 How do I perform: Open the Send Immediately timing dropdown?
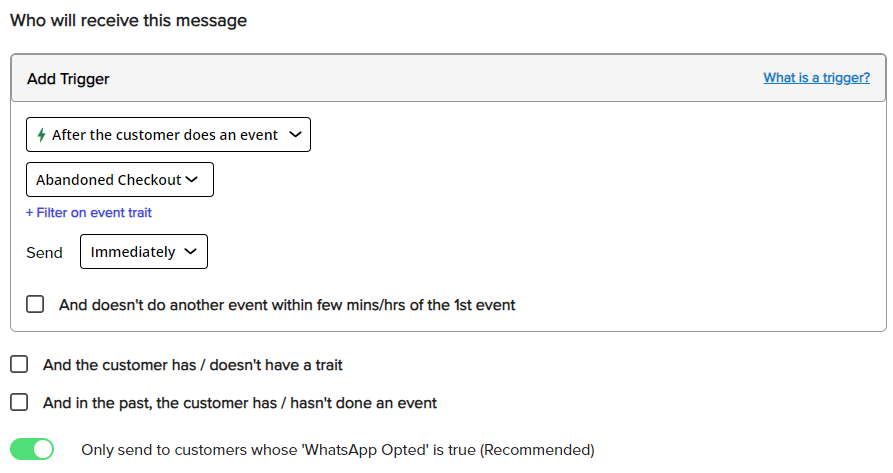[144, 251]
